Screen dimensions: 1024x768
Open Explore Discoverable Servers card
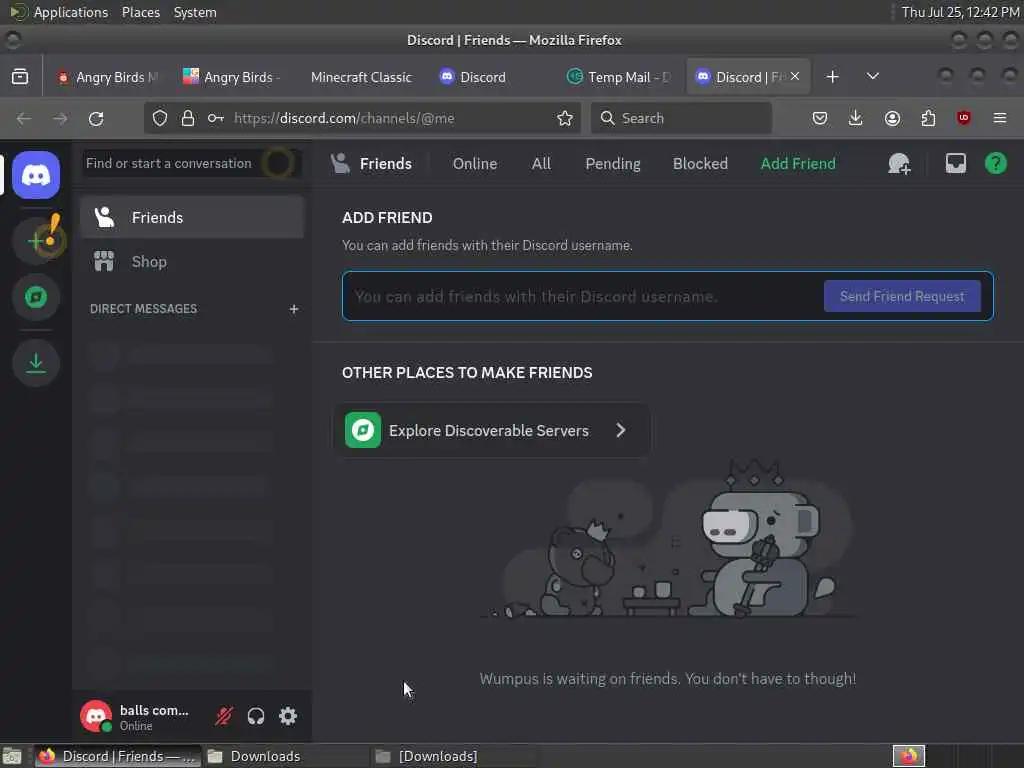coord(491,430)
